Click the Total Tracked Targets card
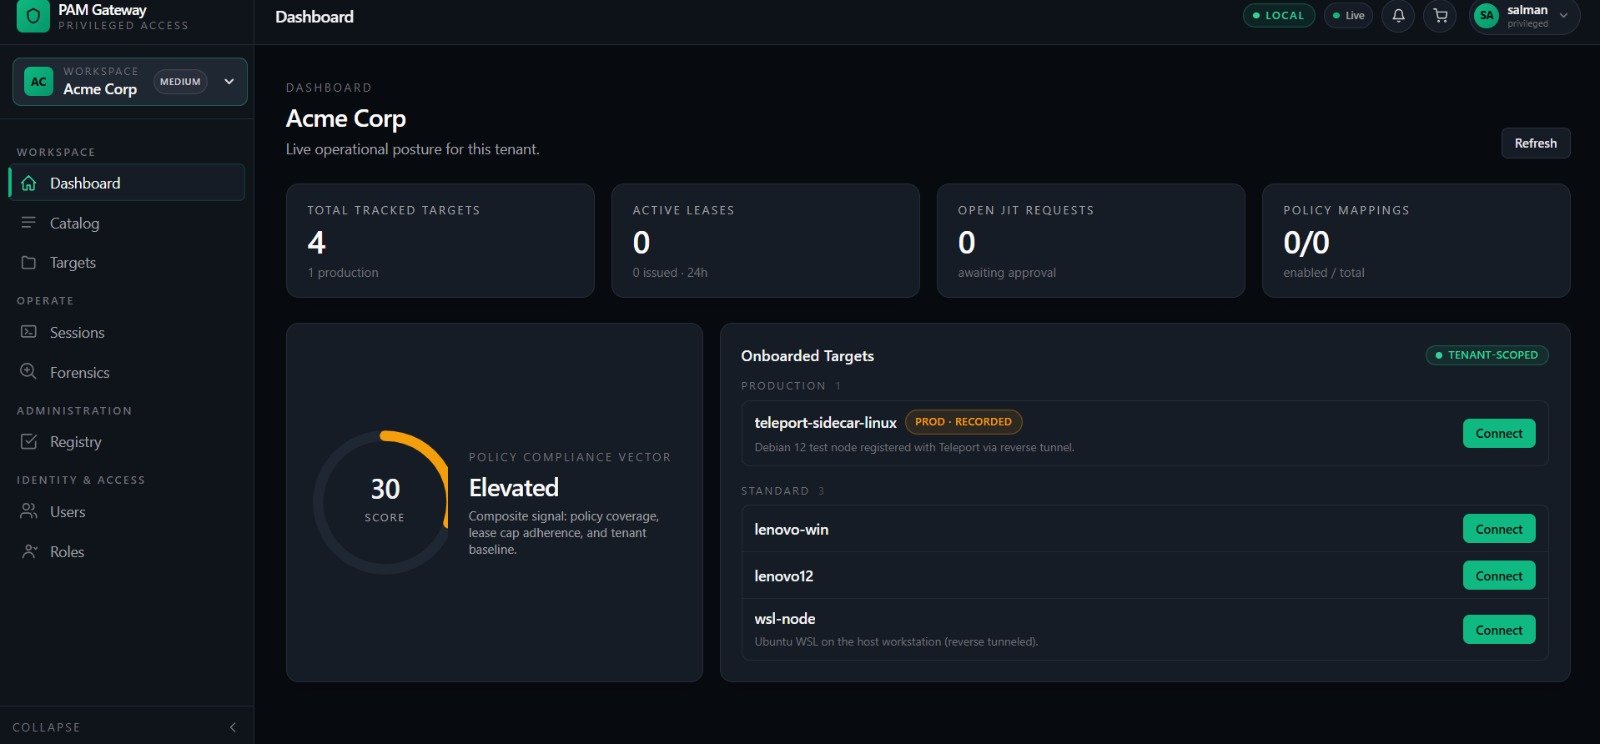 (x=440, y=240)
